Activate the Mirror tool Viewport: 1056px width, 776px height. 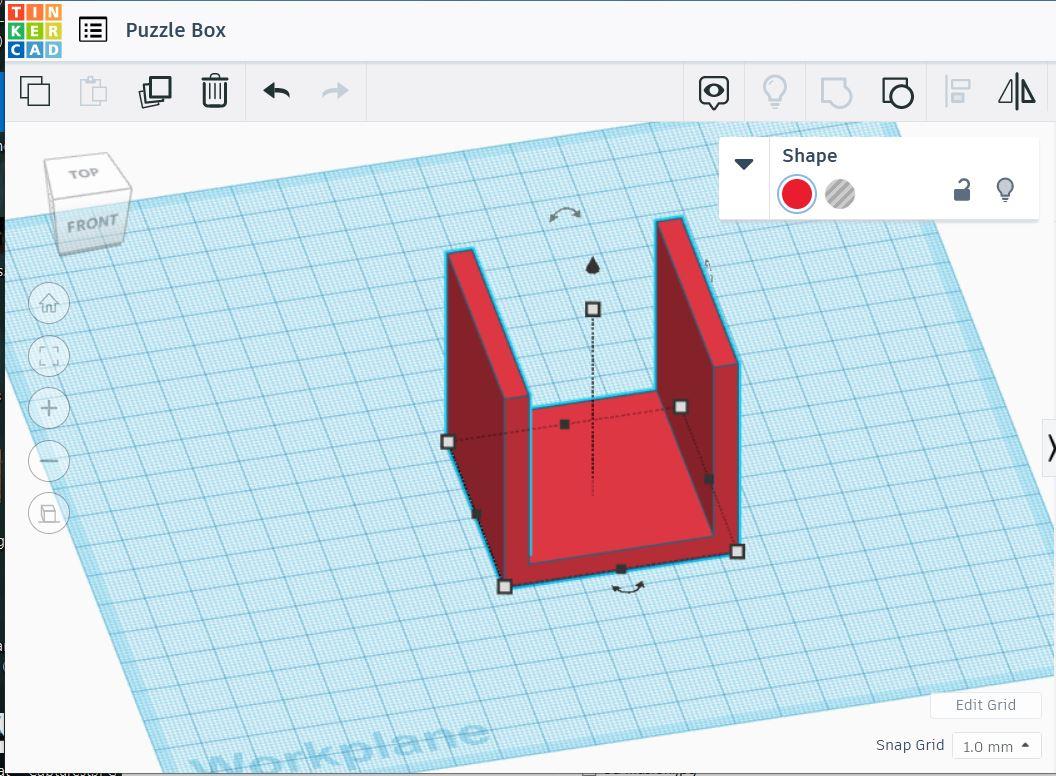tap(1017, 91)
